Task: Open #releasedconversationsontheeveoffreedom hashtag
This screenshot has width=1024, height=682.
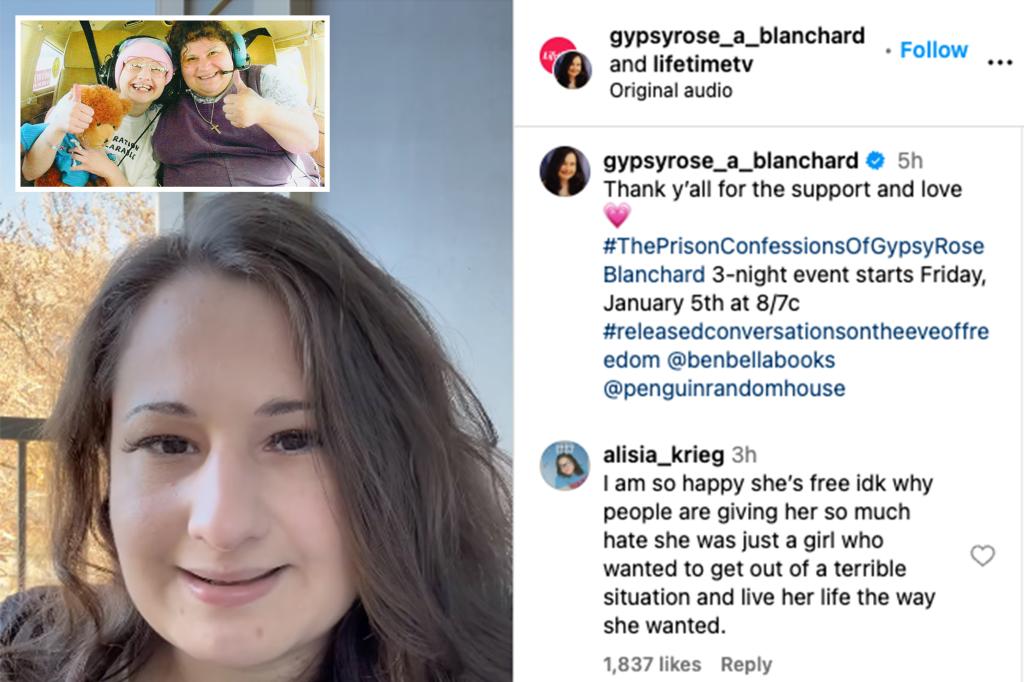Action: coord(795,346)
